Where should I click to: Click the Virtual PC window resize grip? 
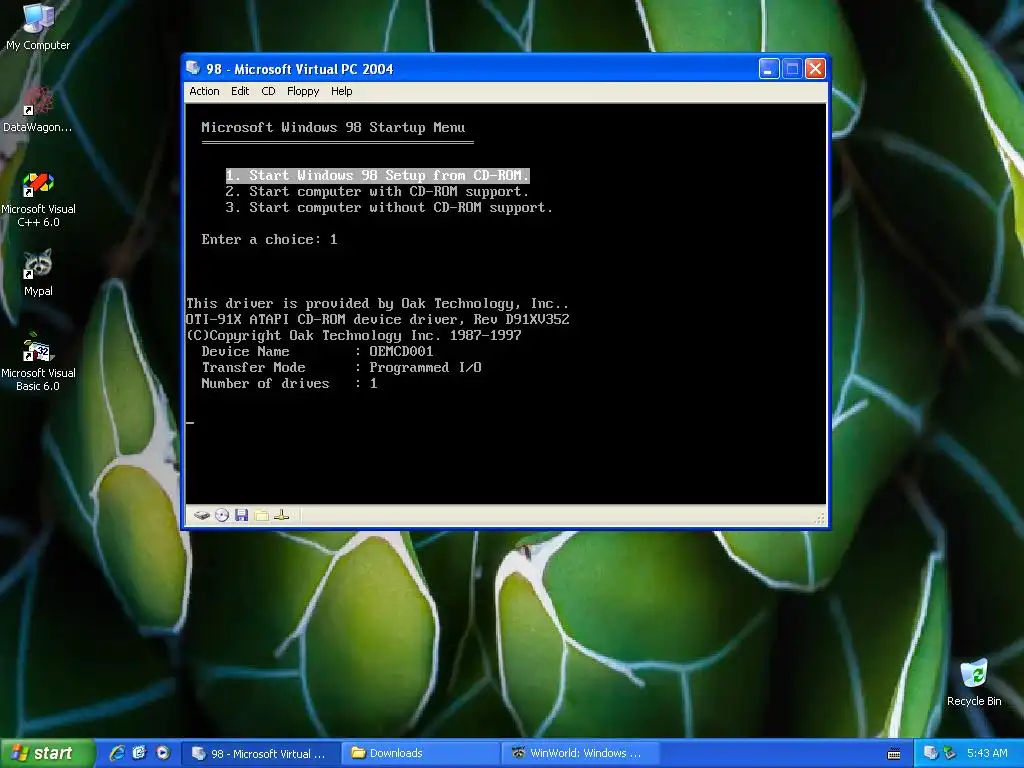820,519
